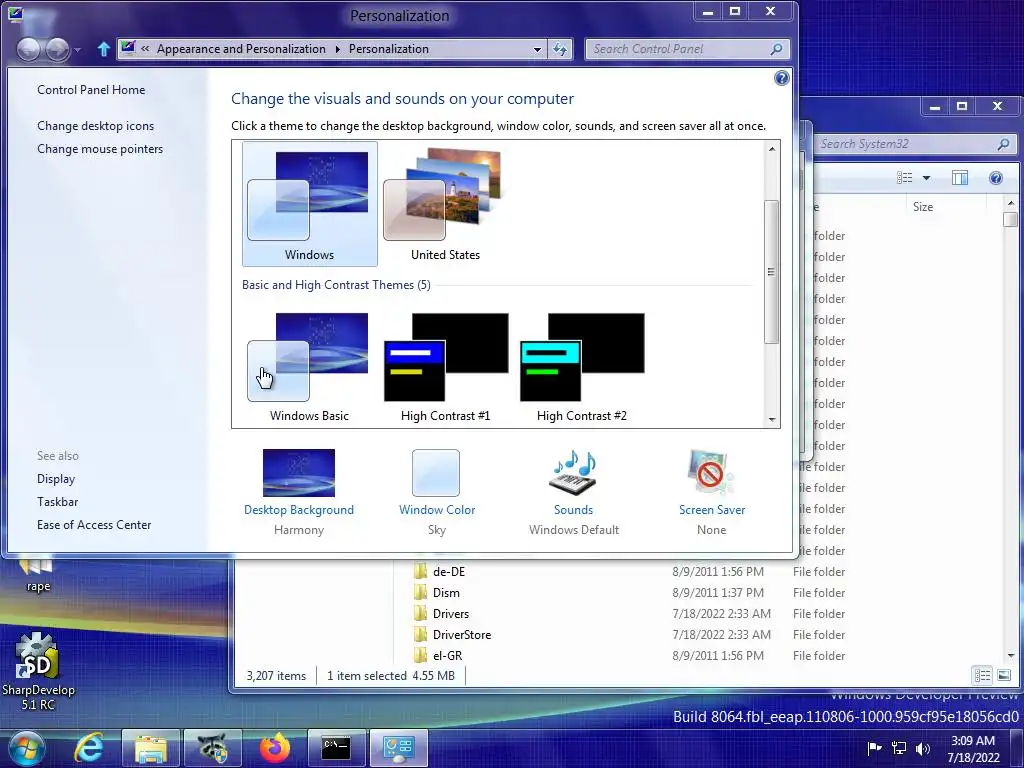
Task: Open the raccoon app on taskbar
Action: pyautogui.click(x=213, y=748)
